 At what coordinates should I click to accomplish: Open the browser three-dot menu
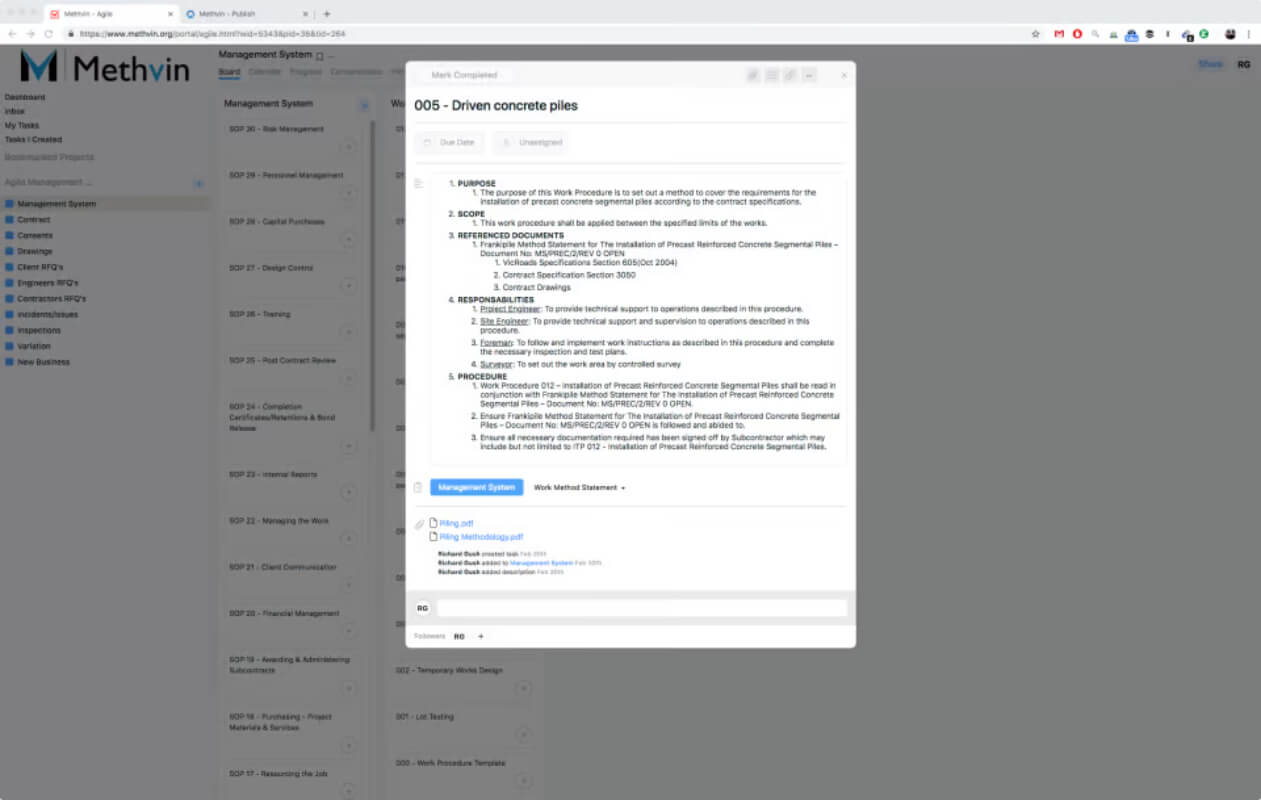tap(1249, 33)
